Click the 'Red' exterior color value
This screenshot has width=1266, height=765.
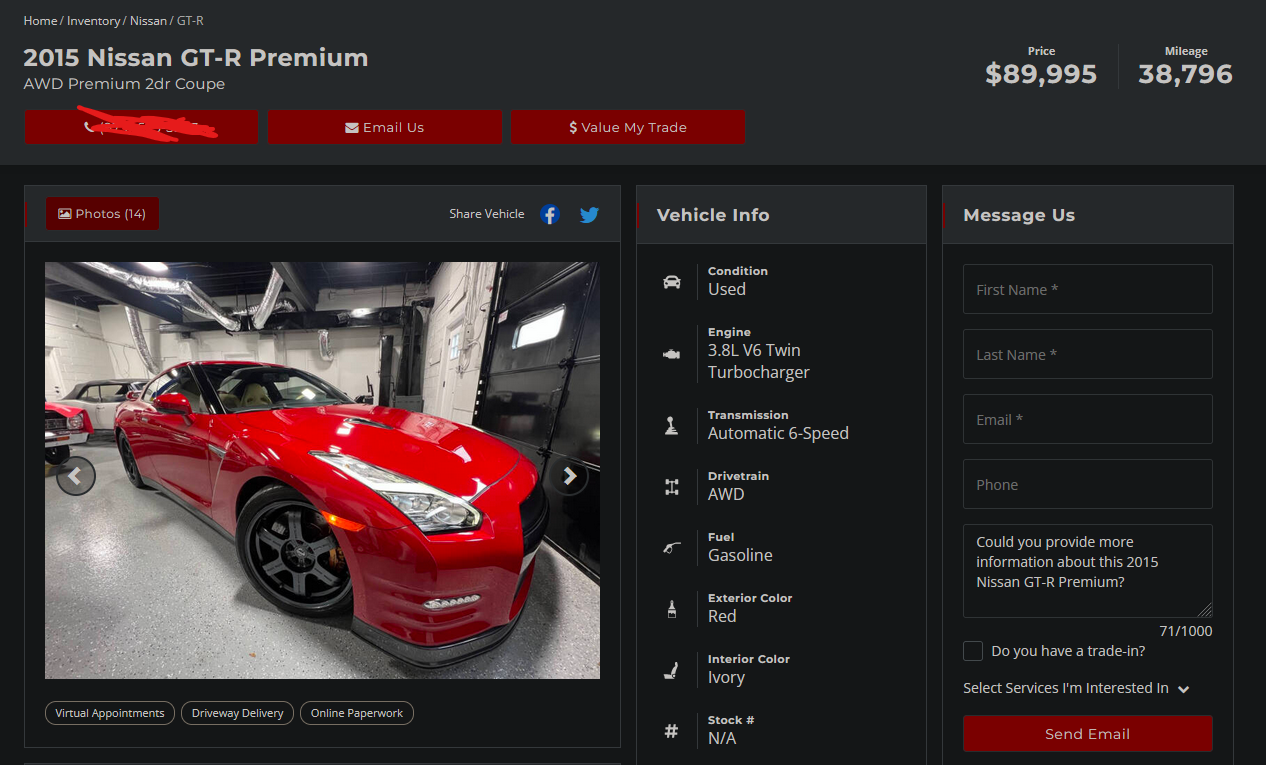point(722,616)
